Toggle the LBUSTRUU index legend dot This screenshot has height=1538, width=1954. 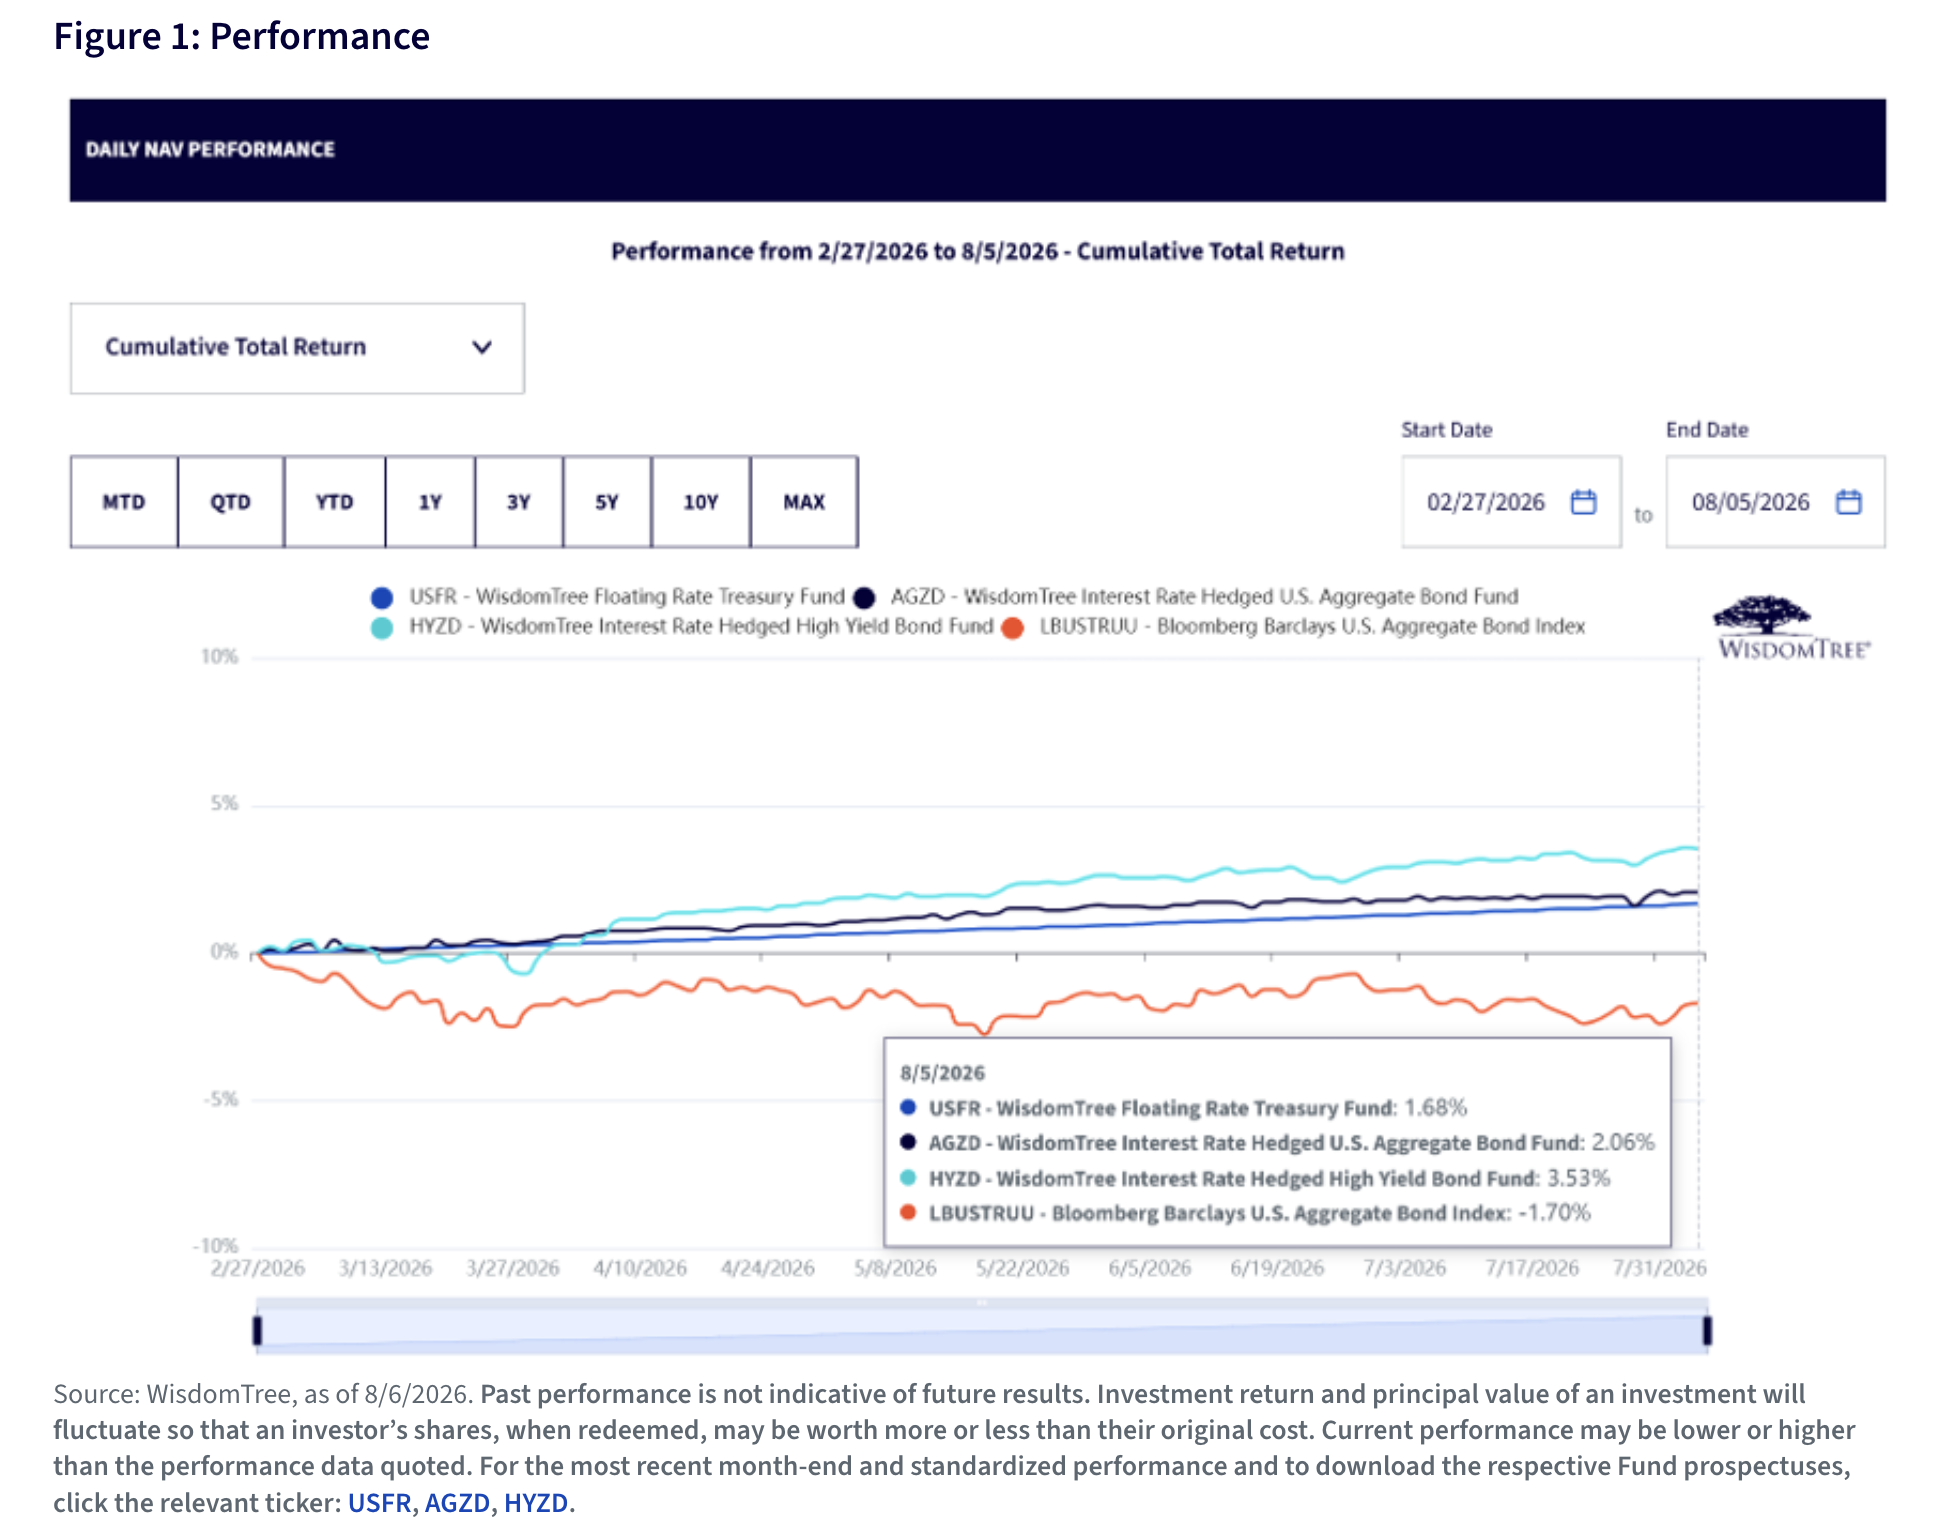(x=1012, y=627)
